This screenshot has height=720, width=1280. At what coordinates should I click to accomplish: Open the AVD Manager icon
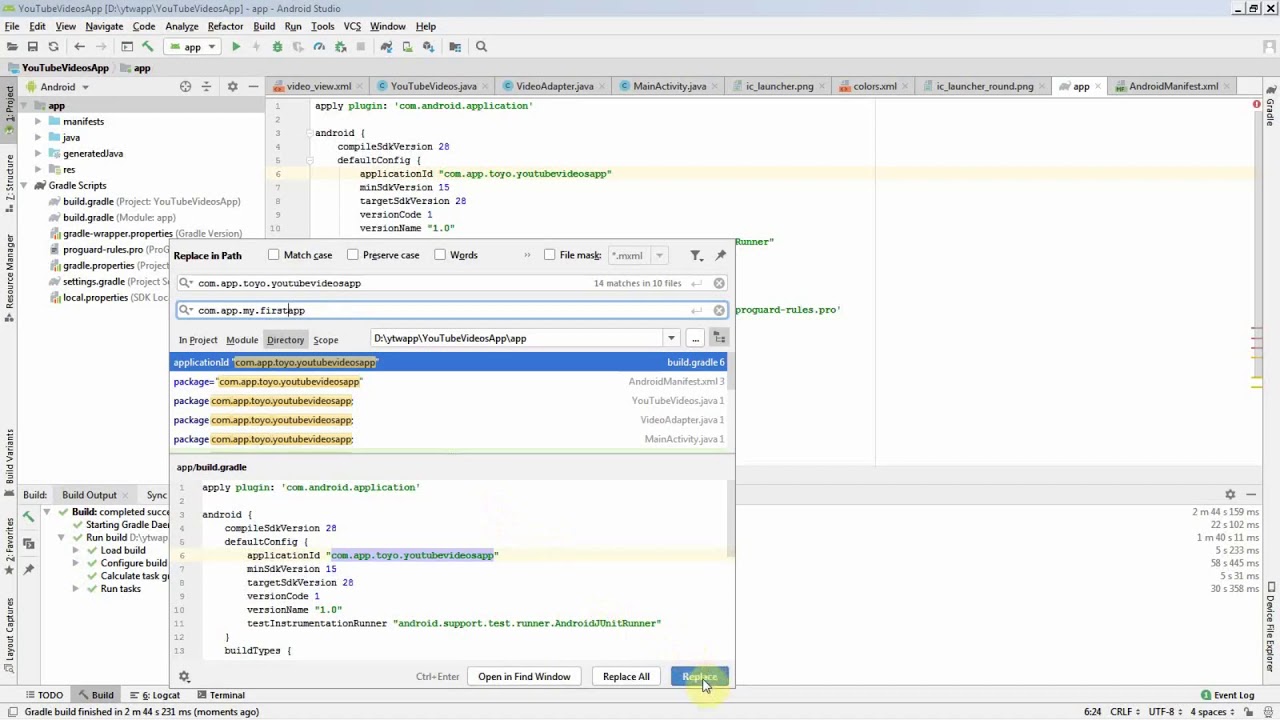coord(408,46)
